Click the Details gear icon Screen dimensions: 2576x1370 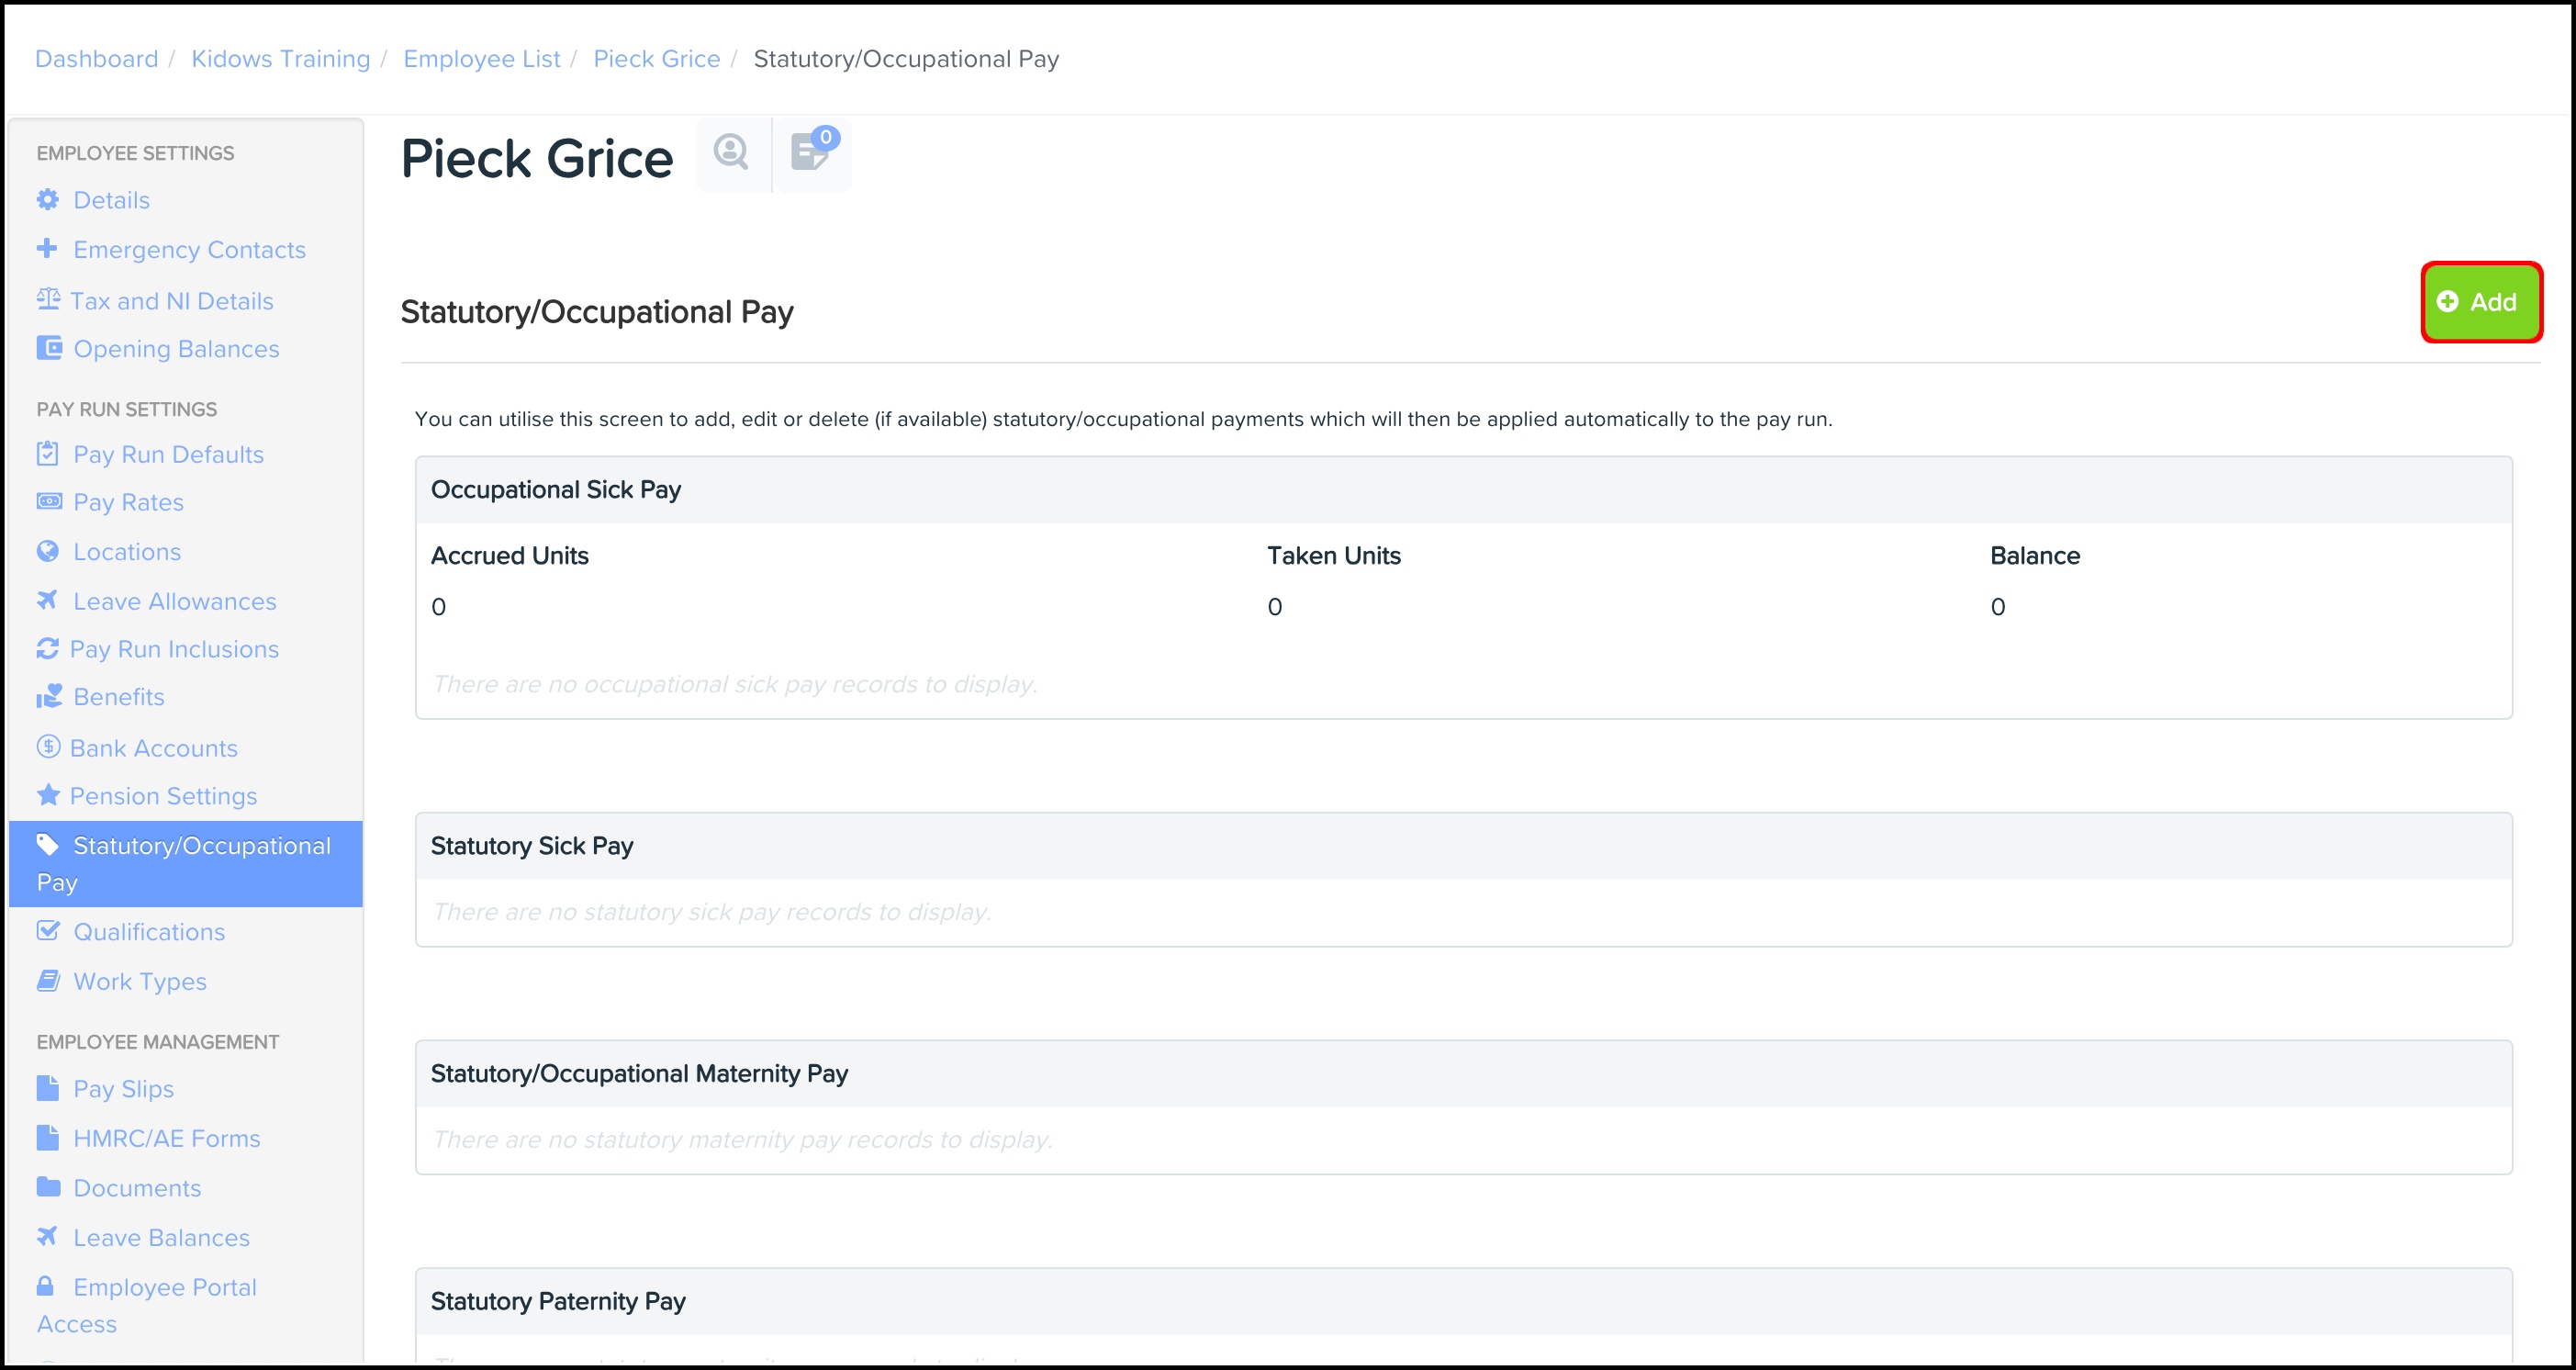47,200
